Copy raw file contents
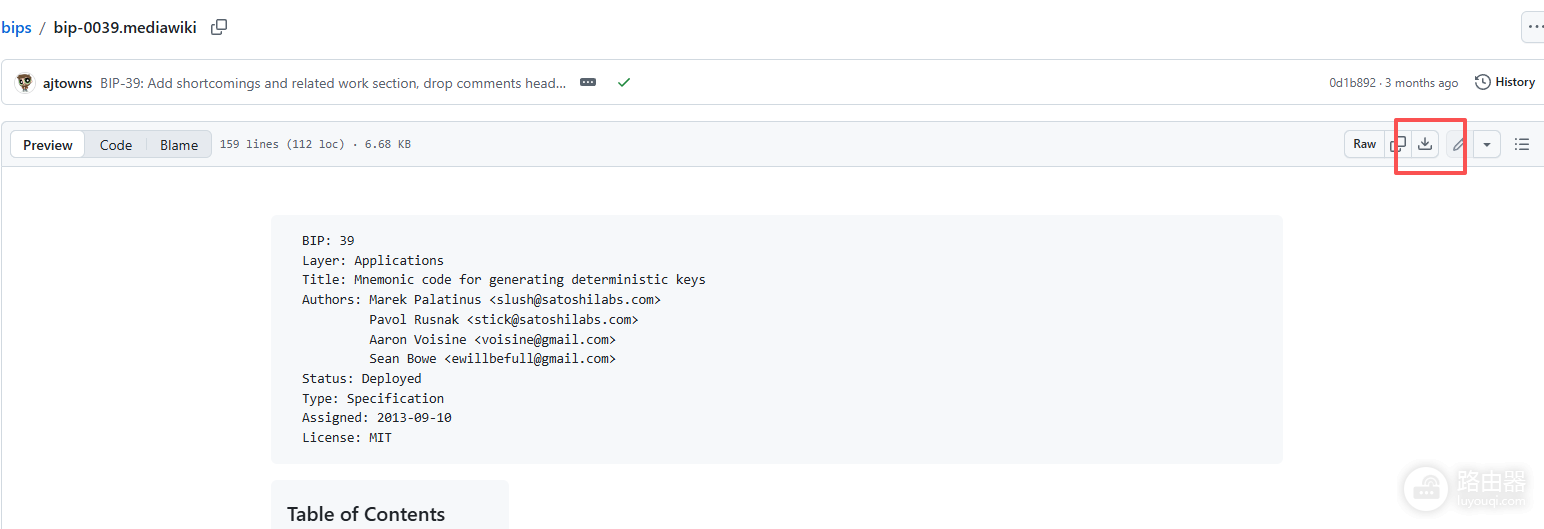The width and height of the screenshot is (1544, 529). tap(1398, 144)
